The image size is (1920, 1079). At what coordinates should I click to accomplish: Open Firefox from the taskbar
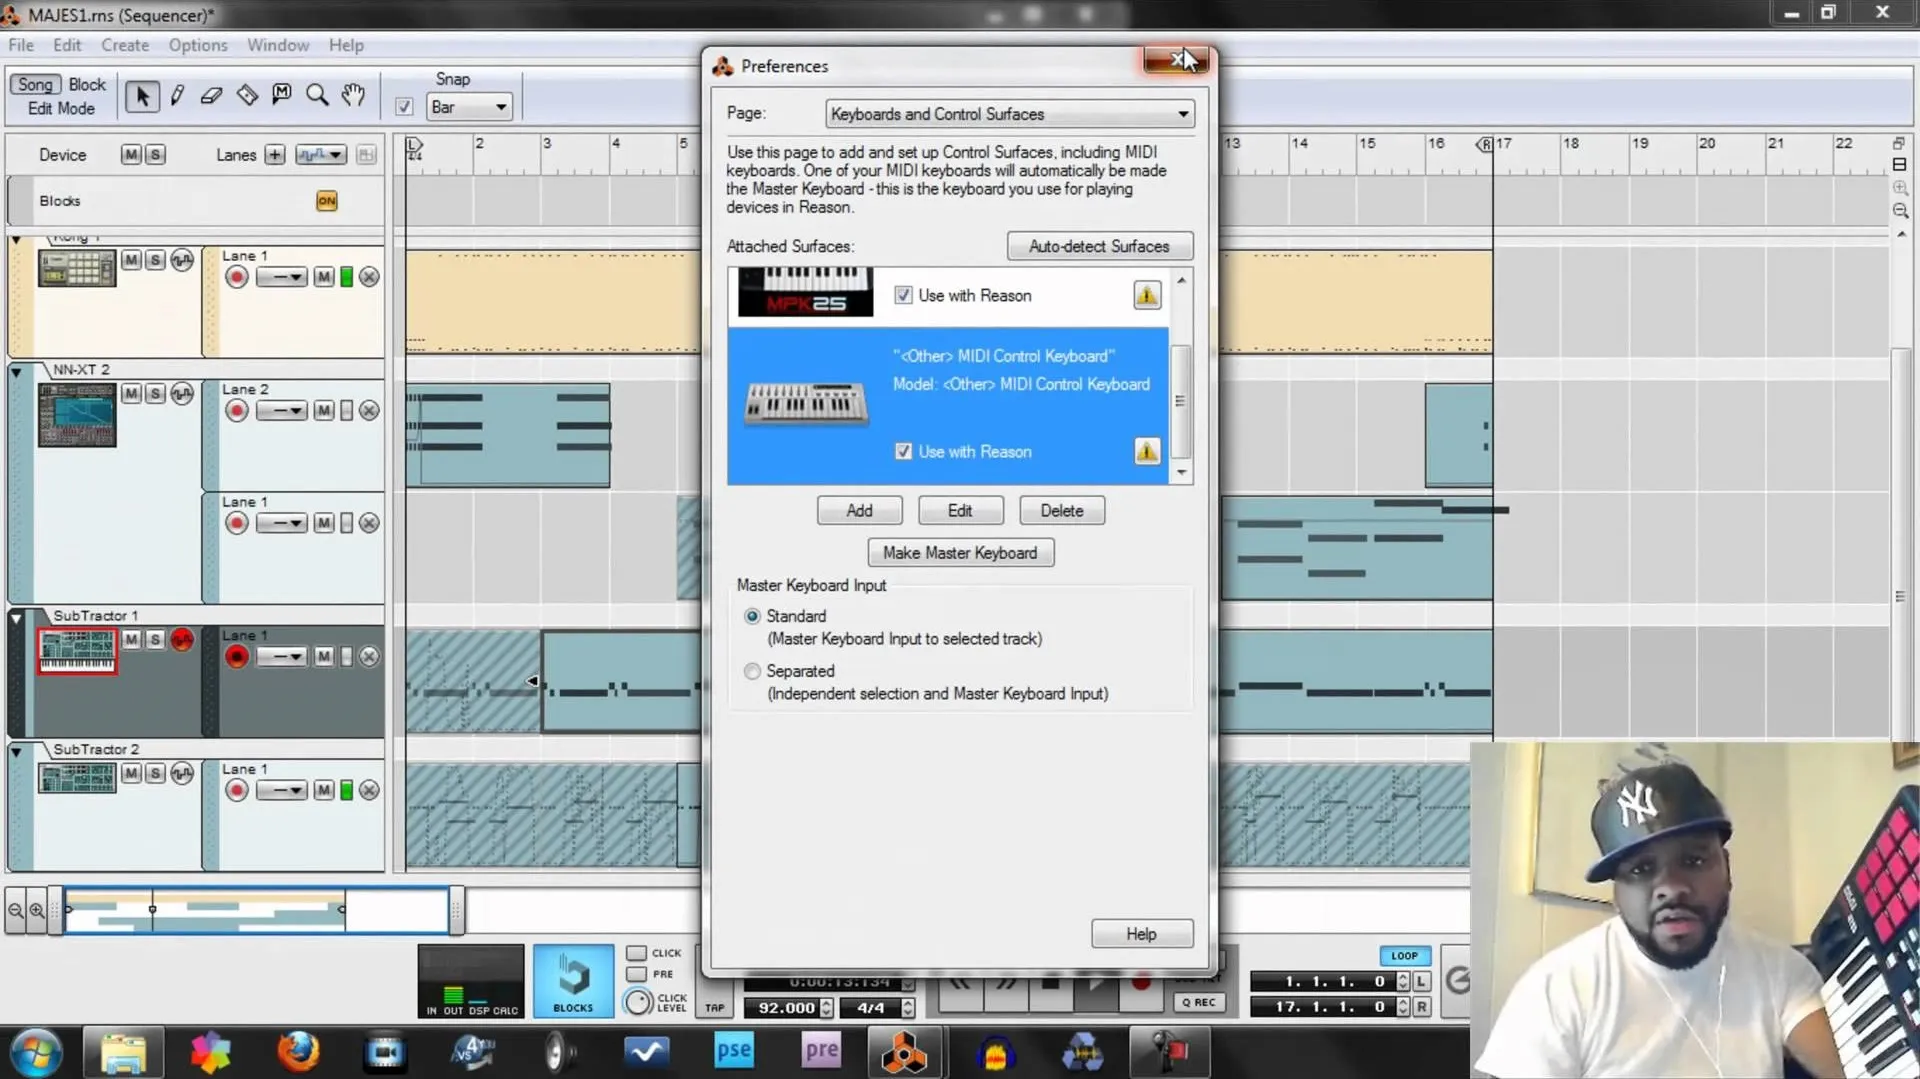298,1052
